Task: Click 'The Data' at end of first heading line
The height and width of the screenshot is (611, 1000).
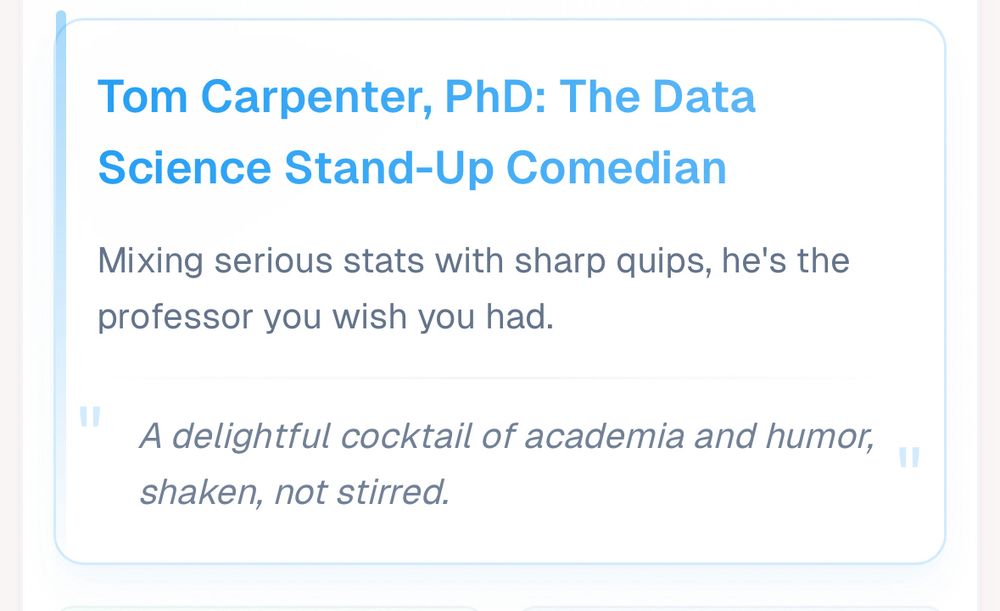Action: point(657,98)
